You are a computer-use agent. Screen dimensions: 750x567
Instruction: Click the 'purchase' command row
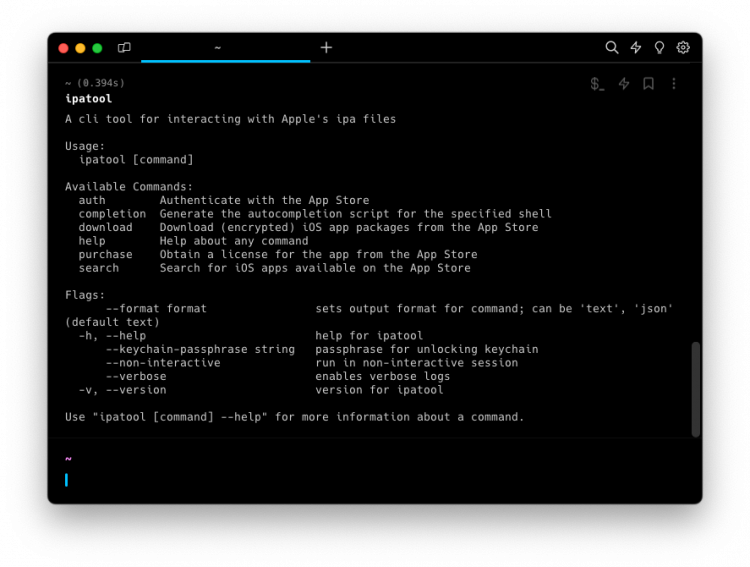tap(278, 255)
